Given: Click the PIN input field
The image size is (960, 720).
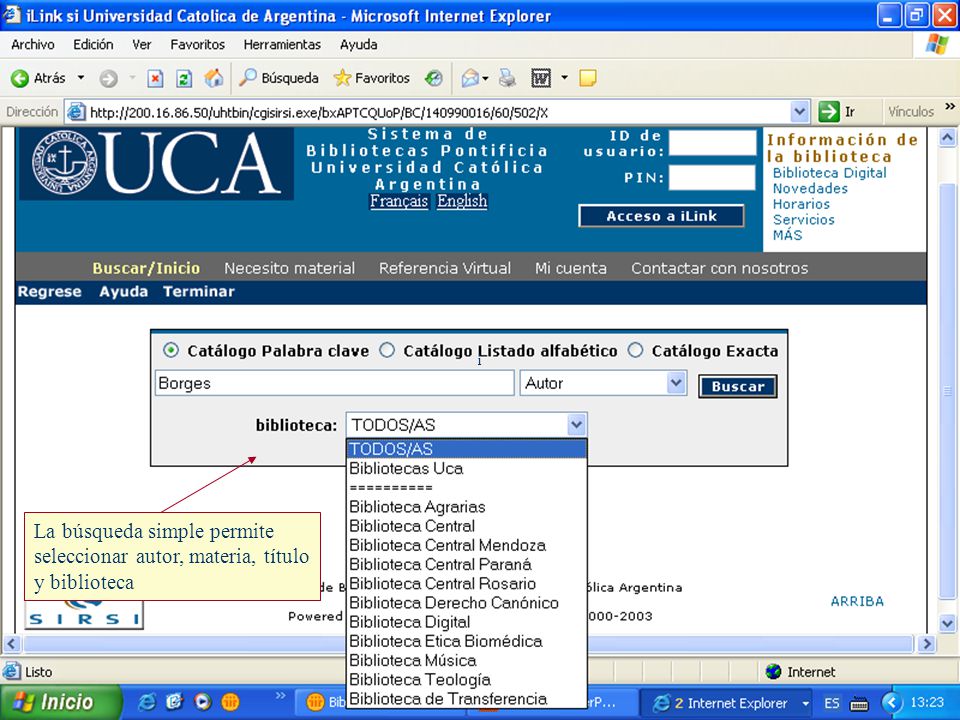Looking at the screenshot, I should (713, 178).
